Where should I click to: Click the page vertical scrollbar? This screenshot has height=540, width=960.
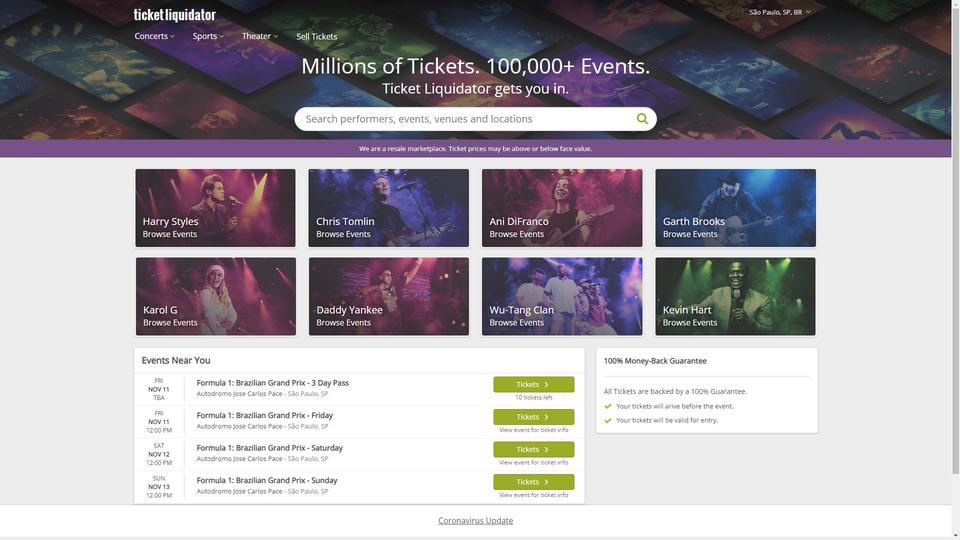point(955,239)
